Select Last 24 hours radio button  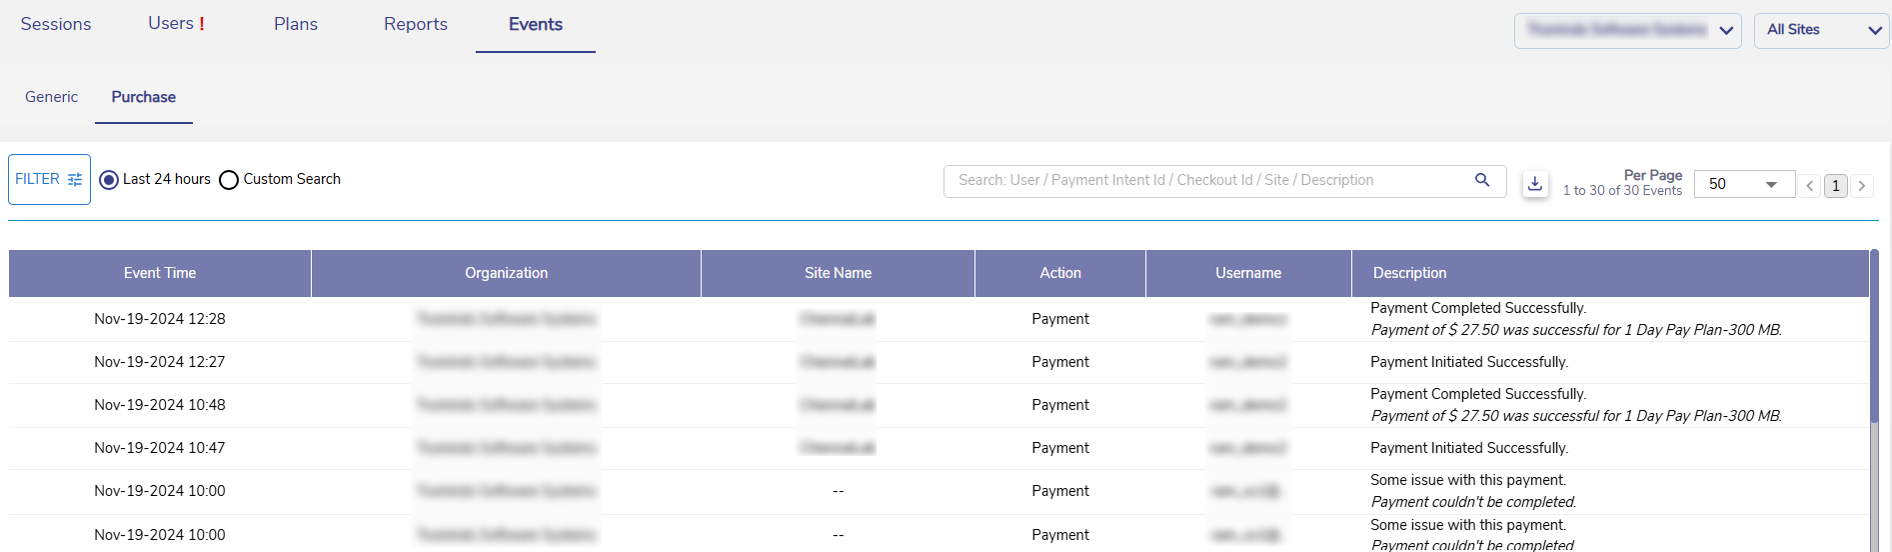(x=109, y=180)
